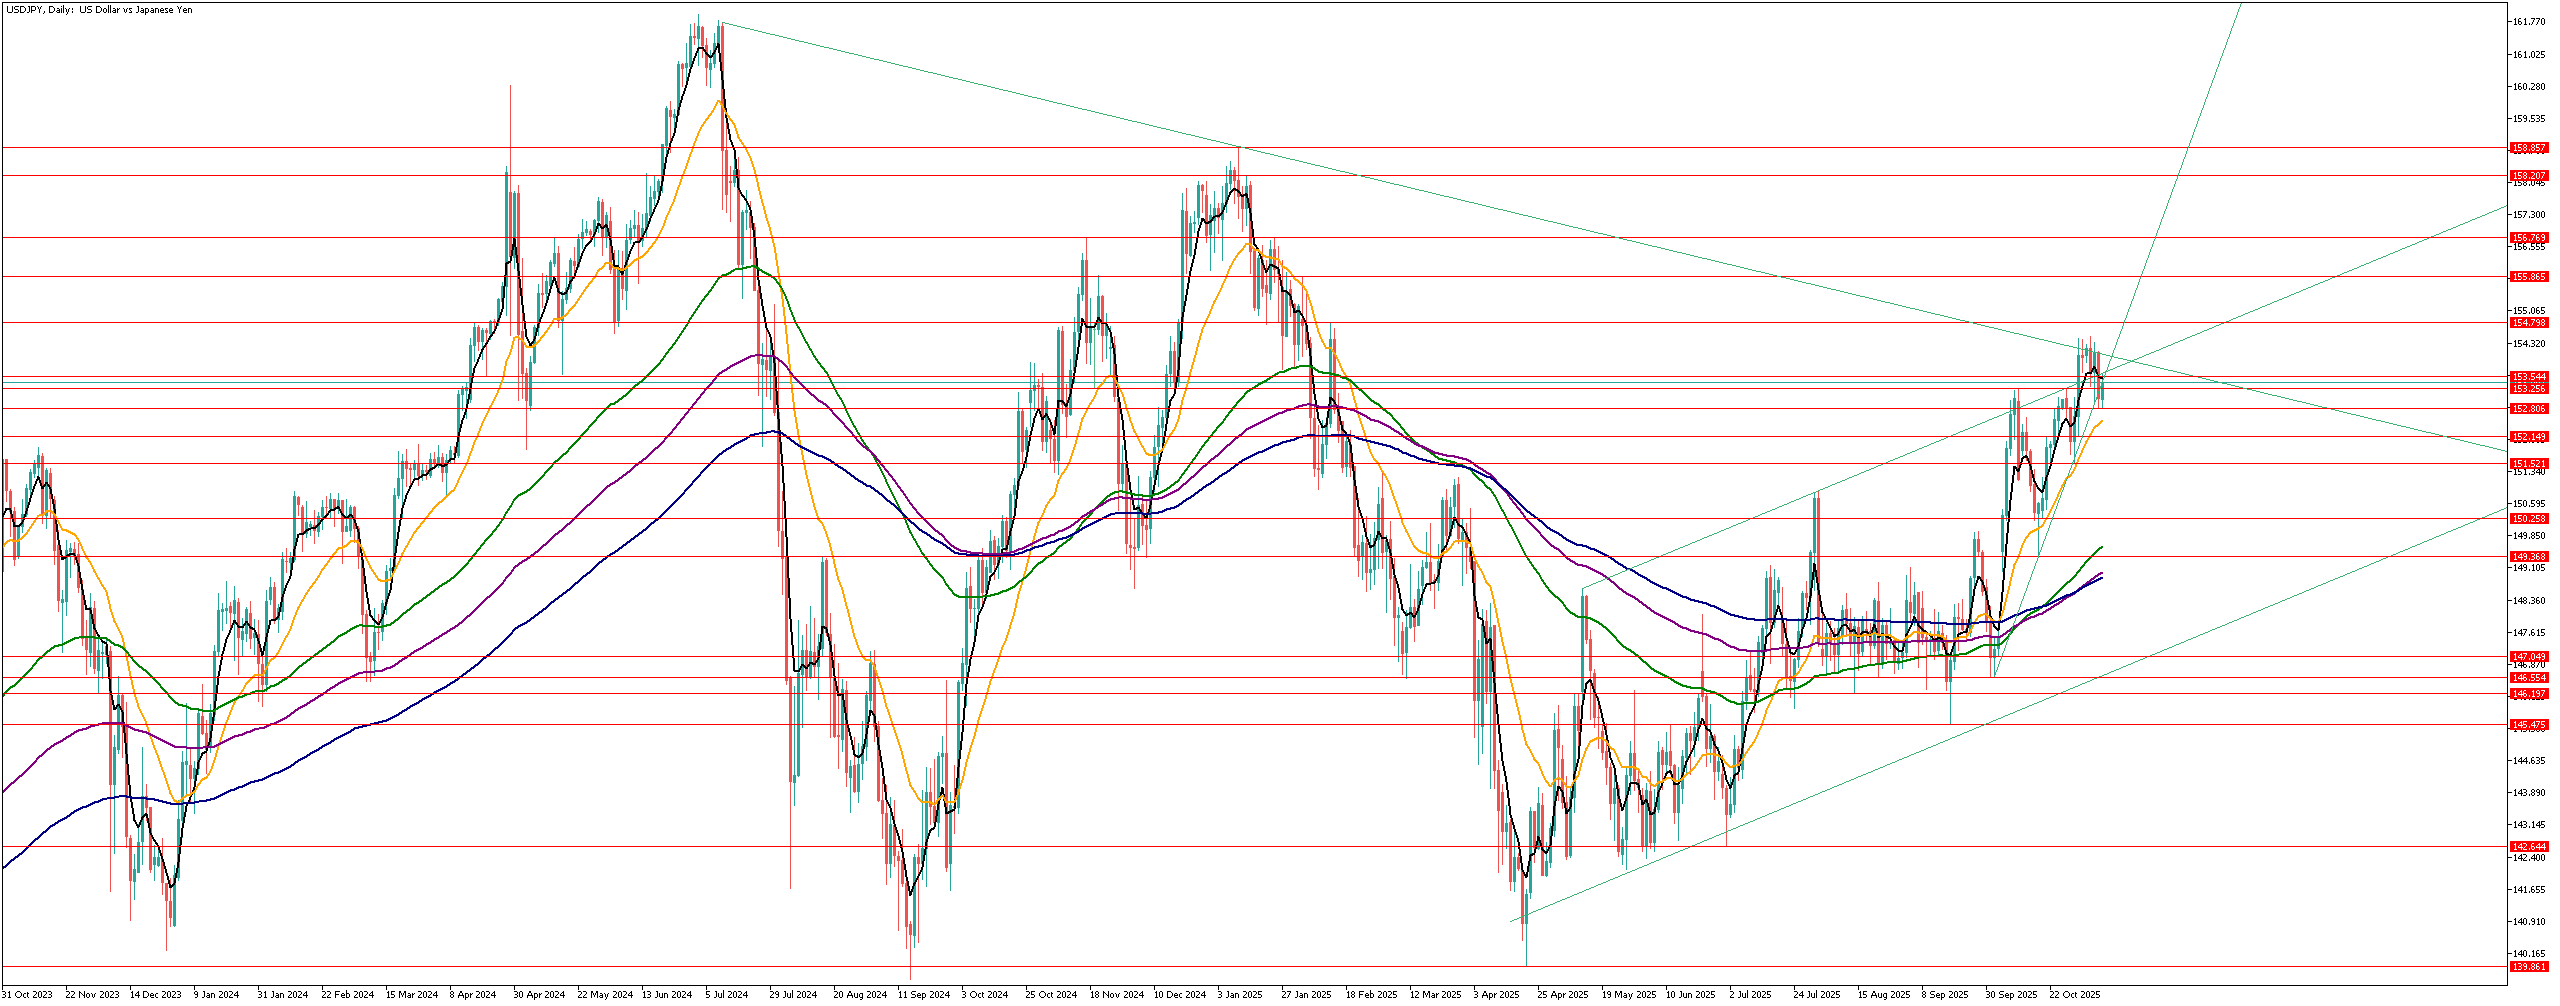Select the 150.258 horizontal line label
Viewport: 2560px width, 1006px height.
click(x=2529, y=519)
